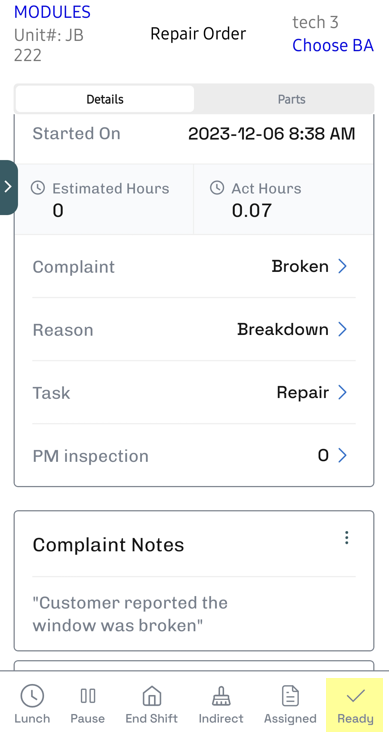Screen dimensions: 389x734
Task: Open the PM inspection chevron
Action: click(343, 455)
